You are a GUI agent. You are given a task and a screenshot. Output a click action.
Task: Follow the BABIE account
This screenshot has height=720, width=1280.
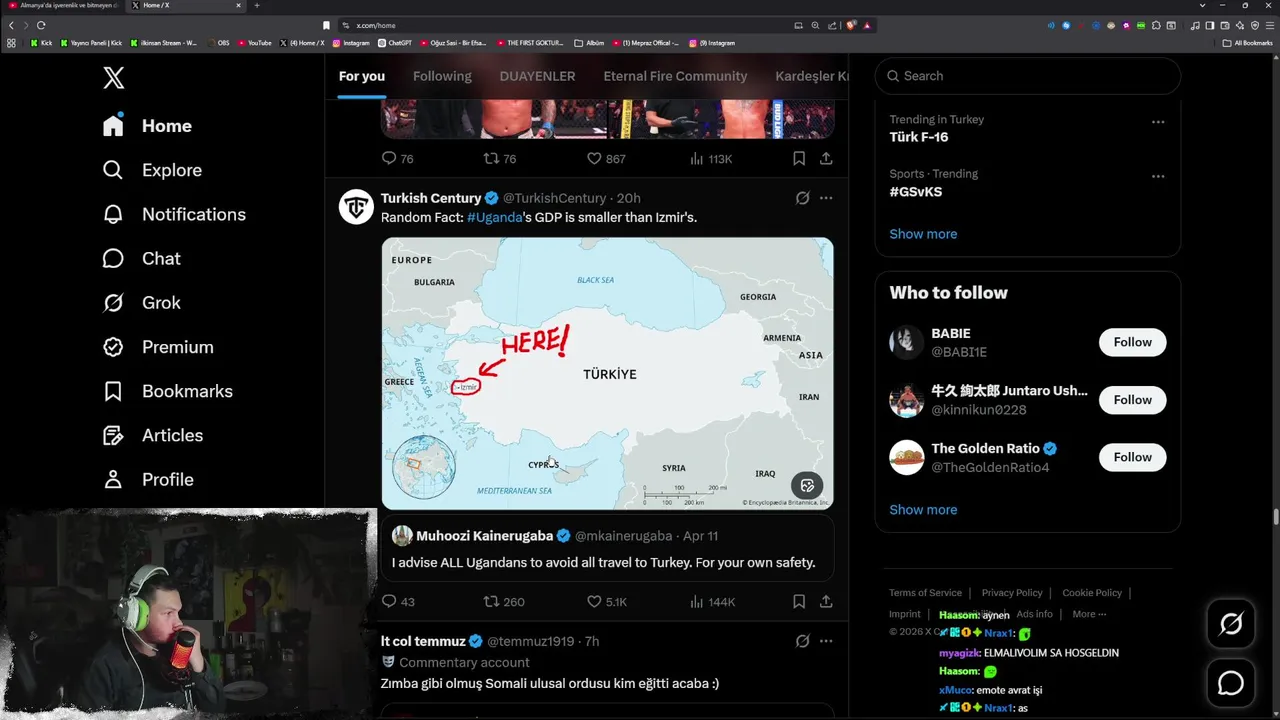point(1132,342)
